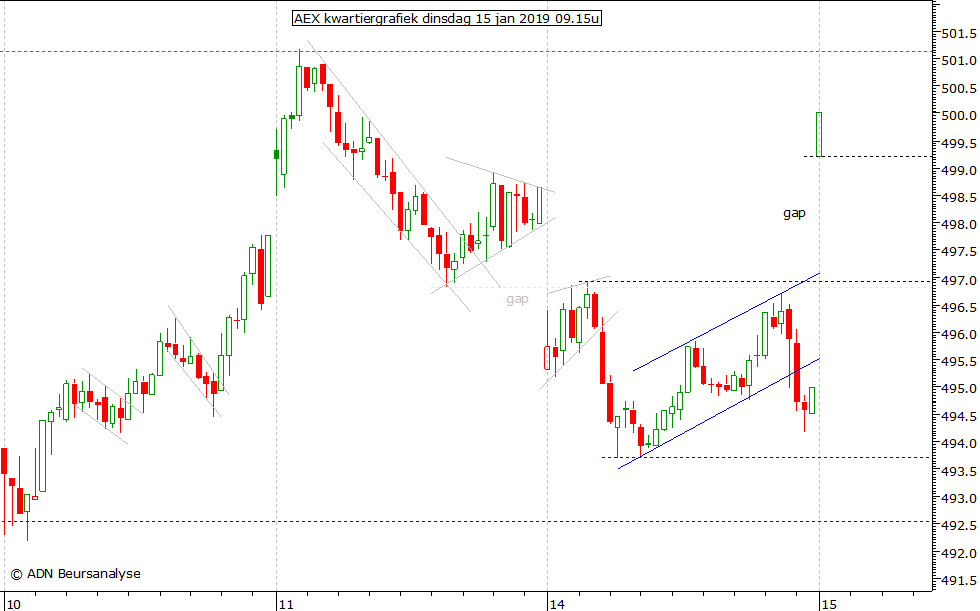The image size is (980, 611).
Task: Click the 494.5 price axis label
Action: tap(959, 416)
